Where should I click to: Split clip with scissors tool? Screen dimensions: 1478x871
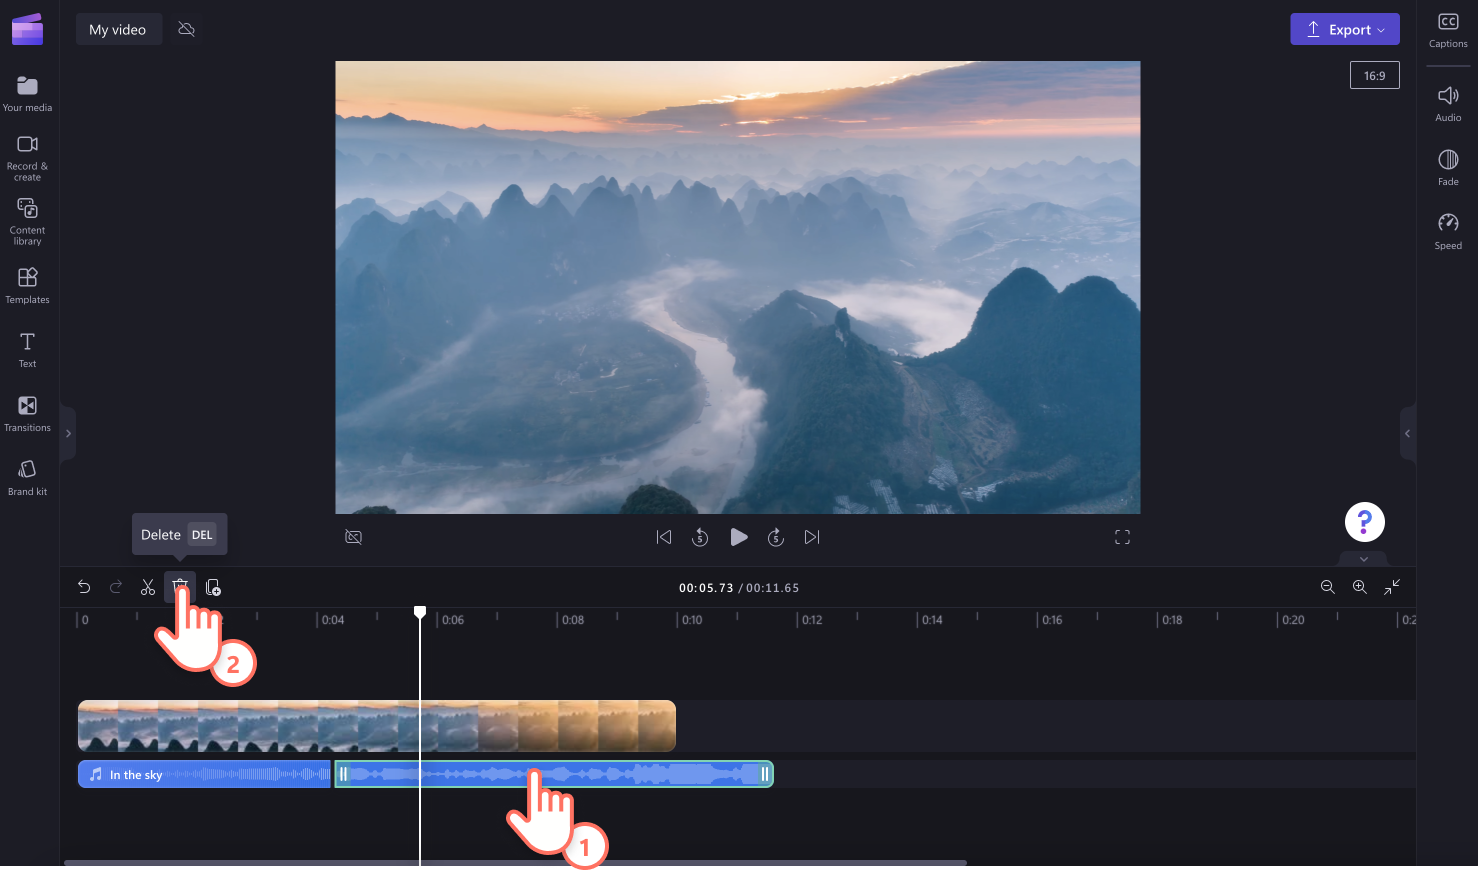pos(148,587)
